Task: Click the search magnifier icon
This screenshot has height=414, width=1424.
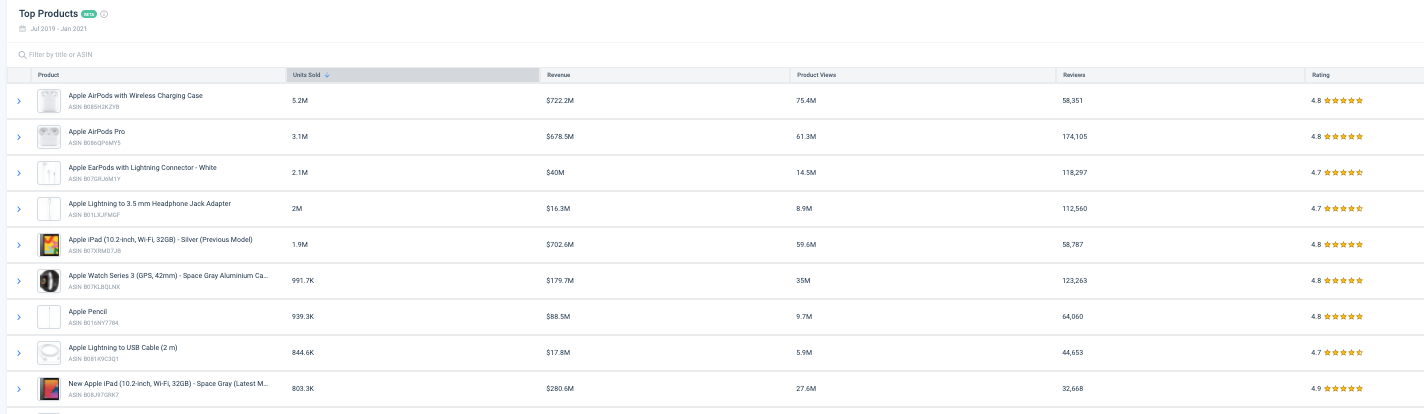Action: [x=23, y=54]
